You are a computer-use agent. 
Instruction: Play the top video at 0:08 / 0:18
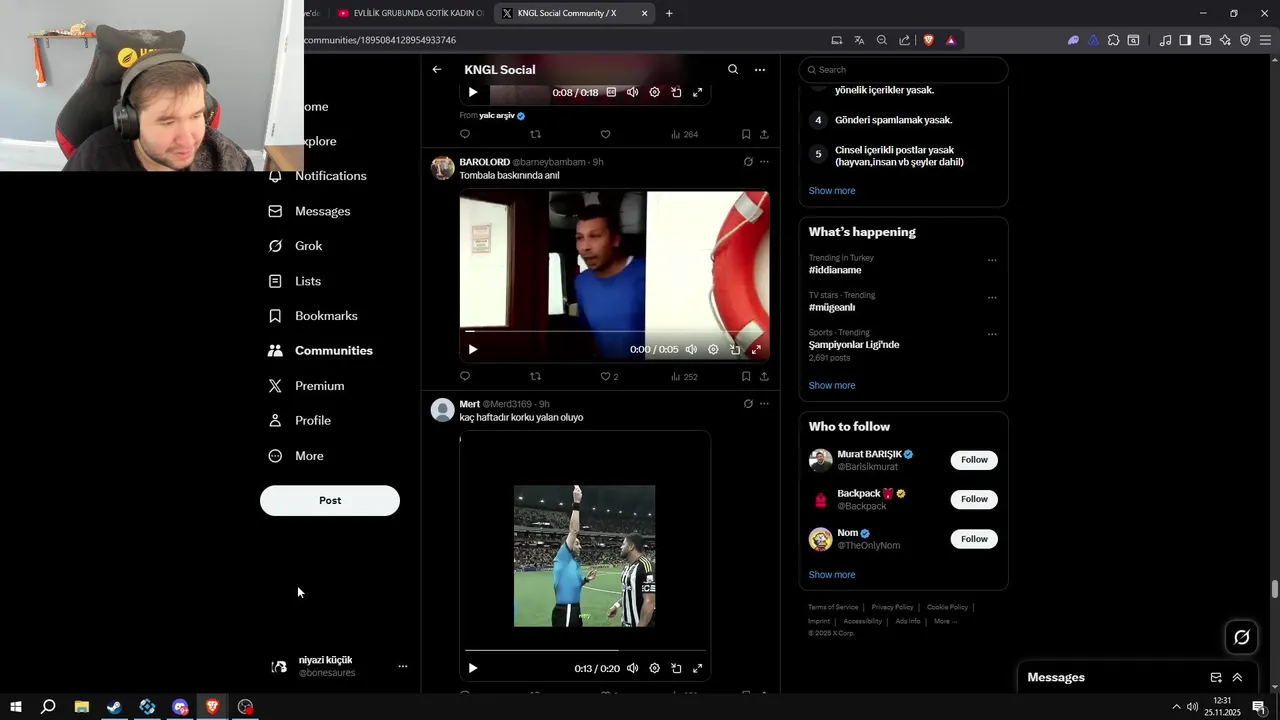(x=473, y=92)
